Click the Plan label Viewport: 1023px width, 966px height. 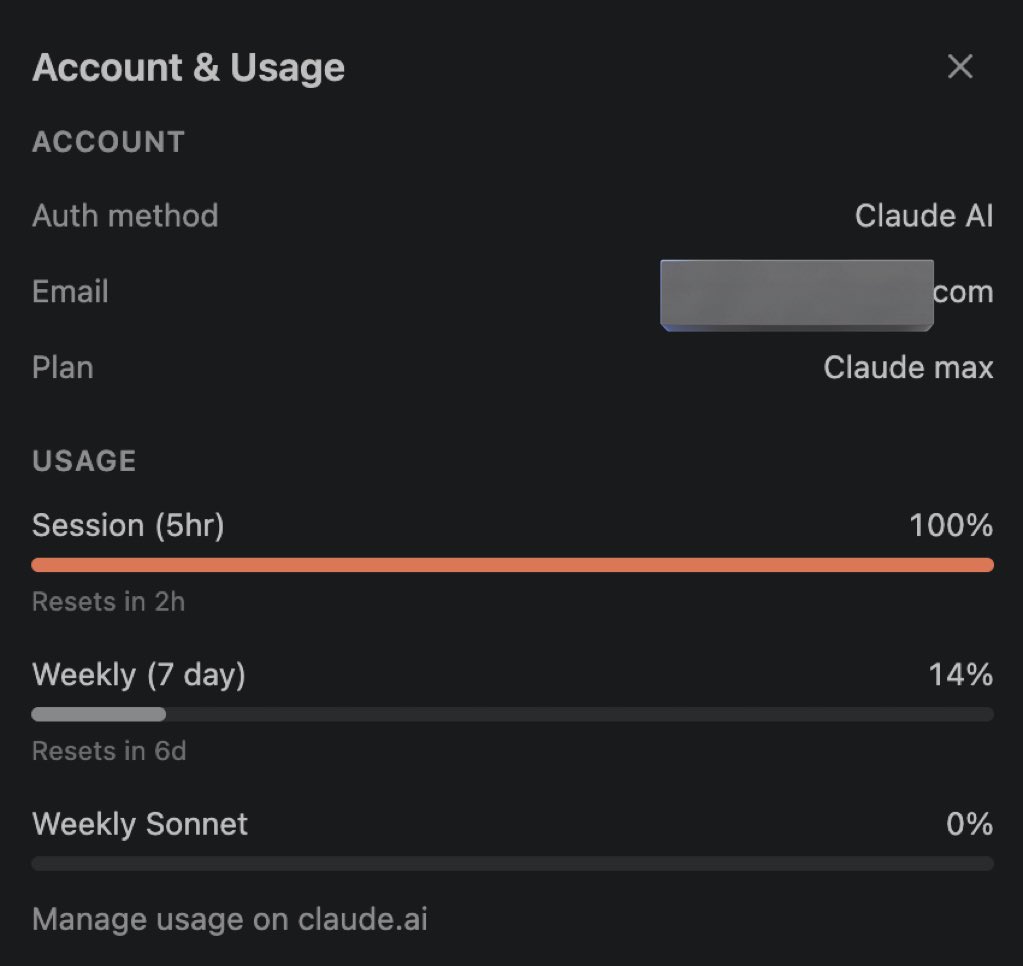click(x=63, y=368)
